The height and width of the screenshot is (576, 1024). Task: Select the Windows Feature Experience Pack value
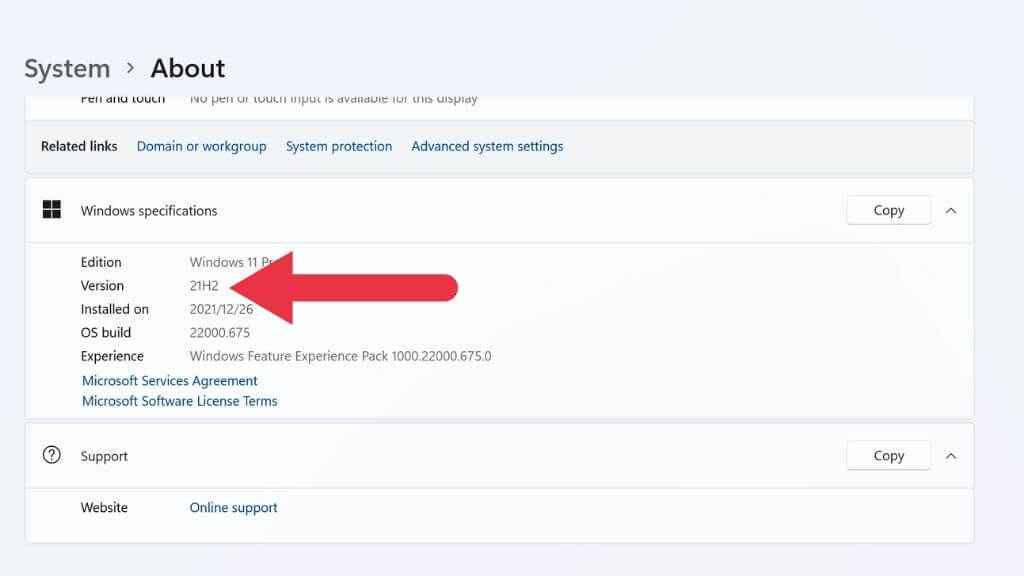tap(340, 356)
